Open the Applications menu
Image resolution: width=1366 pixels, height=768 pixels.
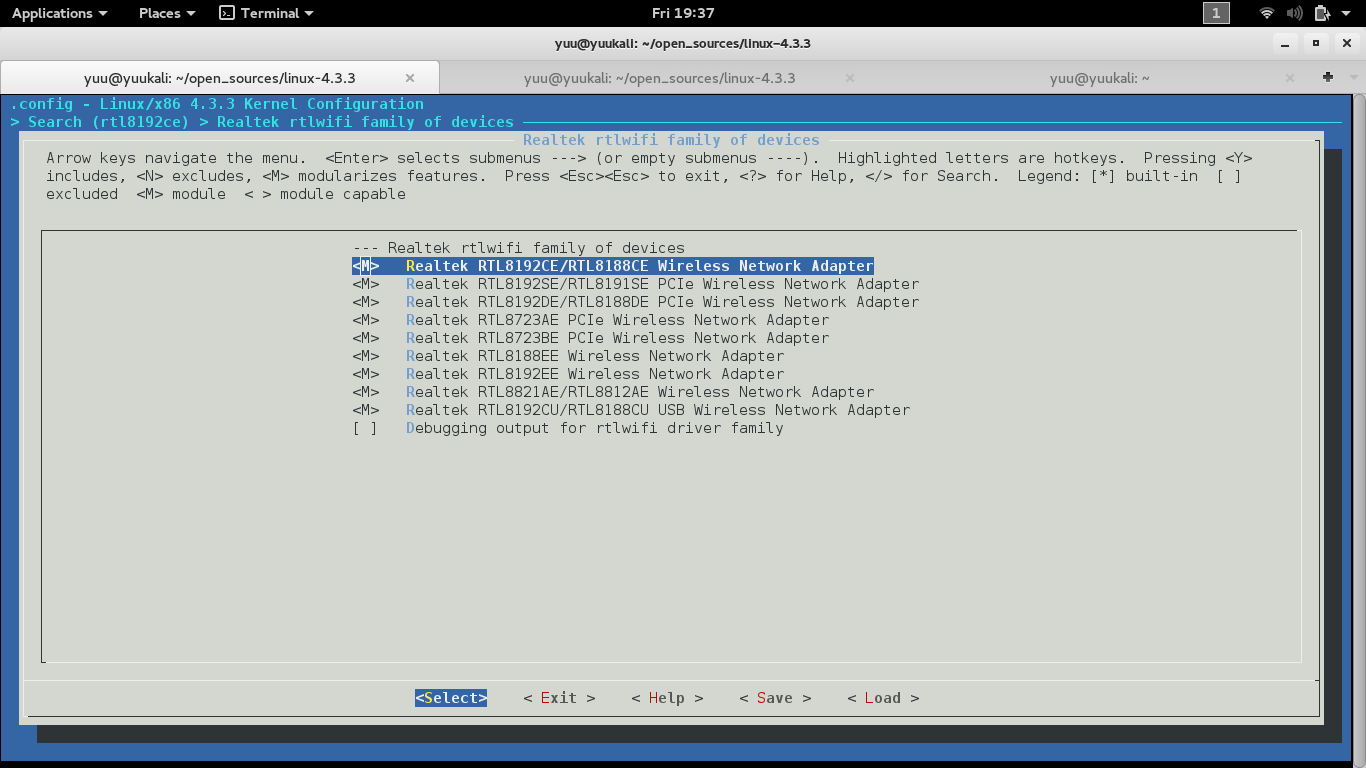(x=59, y=13)
